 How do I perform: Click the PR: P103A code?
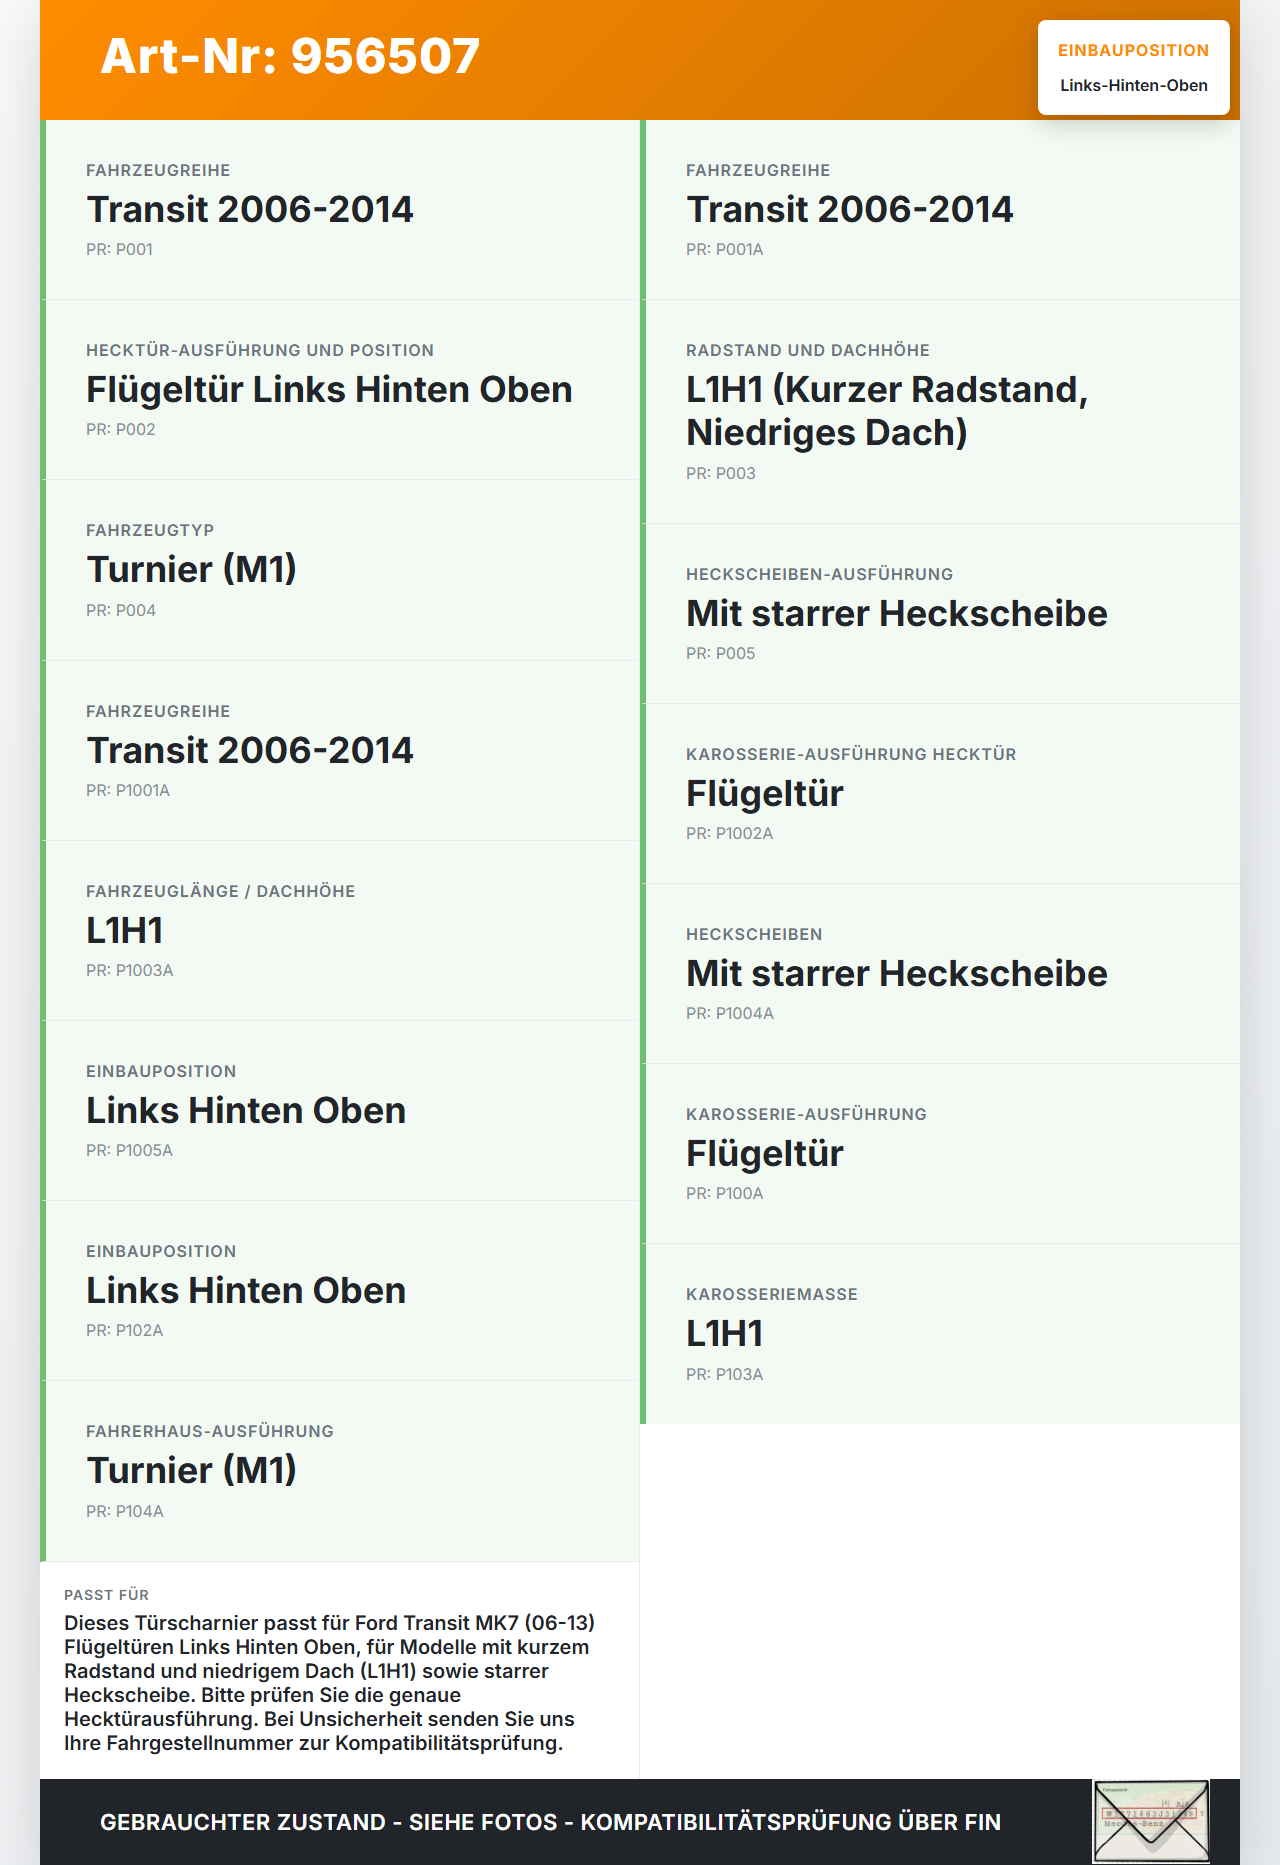tap(724, 1375)
